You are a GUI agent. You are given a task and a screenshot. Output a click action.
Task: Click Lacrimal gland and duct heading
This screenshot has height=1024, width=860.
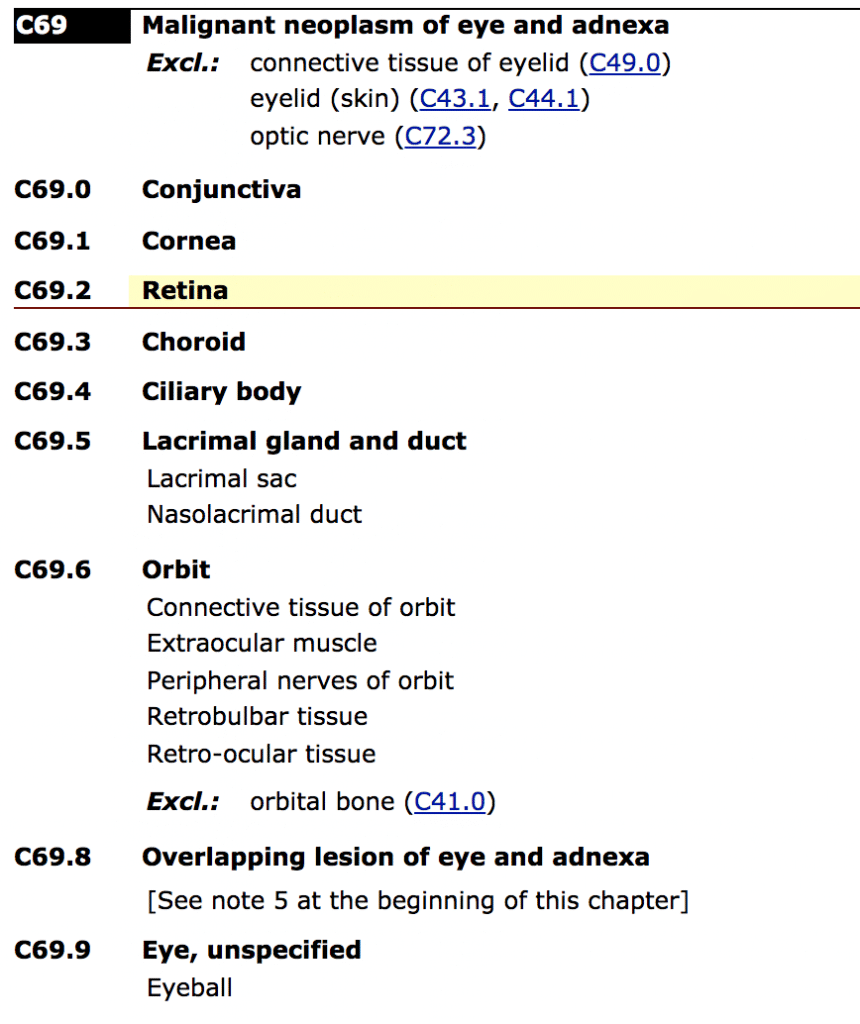coord(304,441)
